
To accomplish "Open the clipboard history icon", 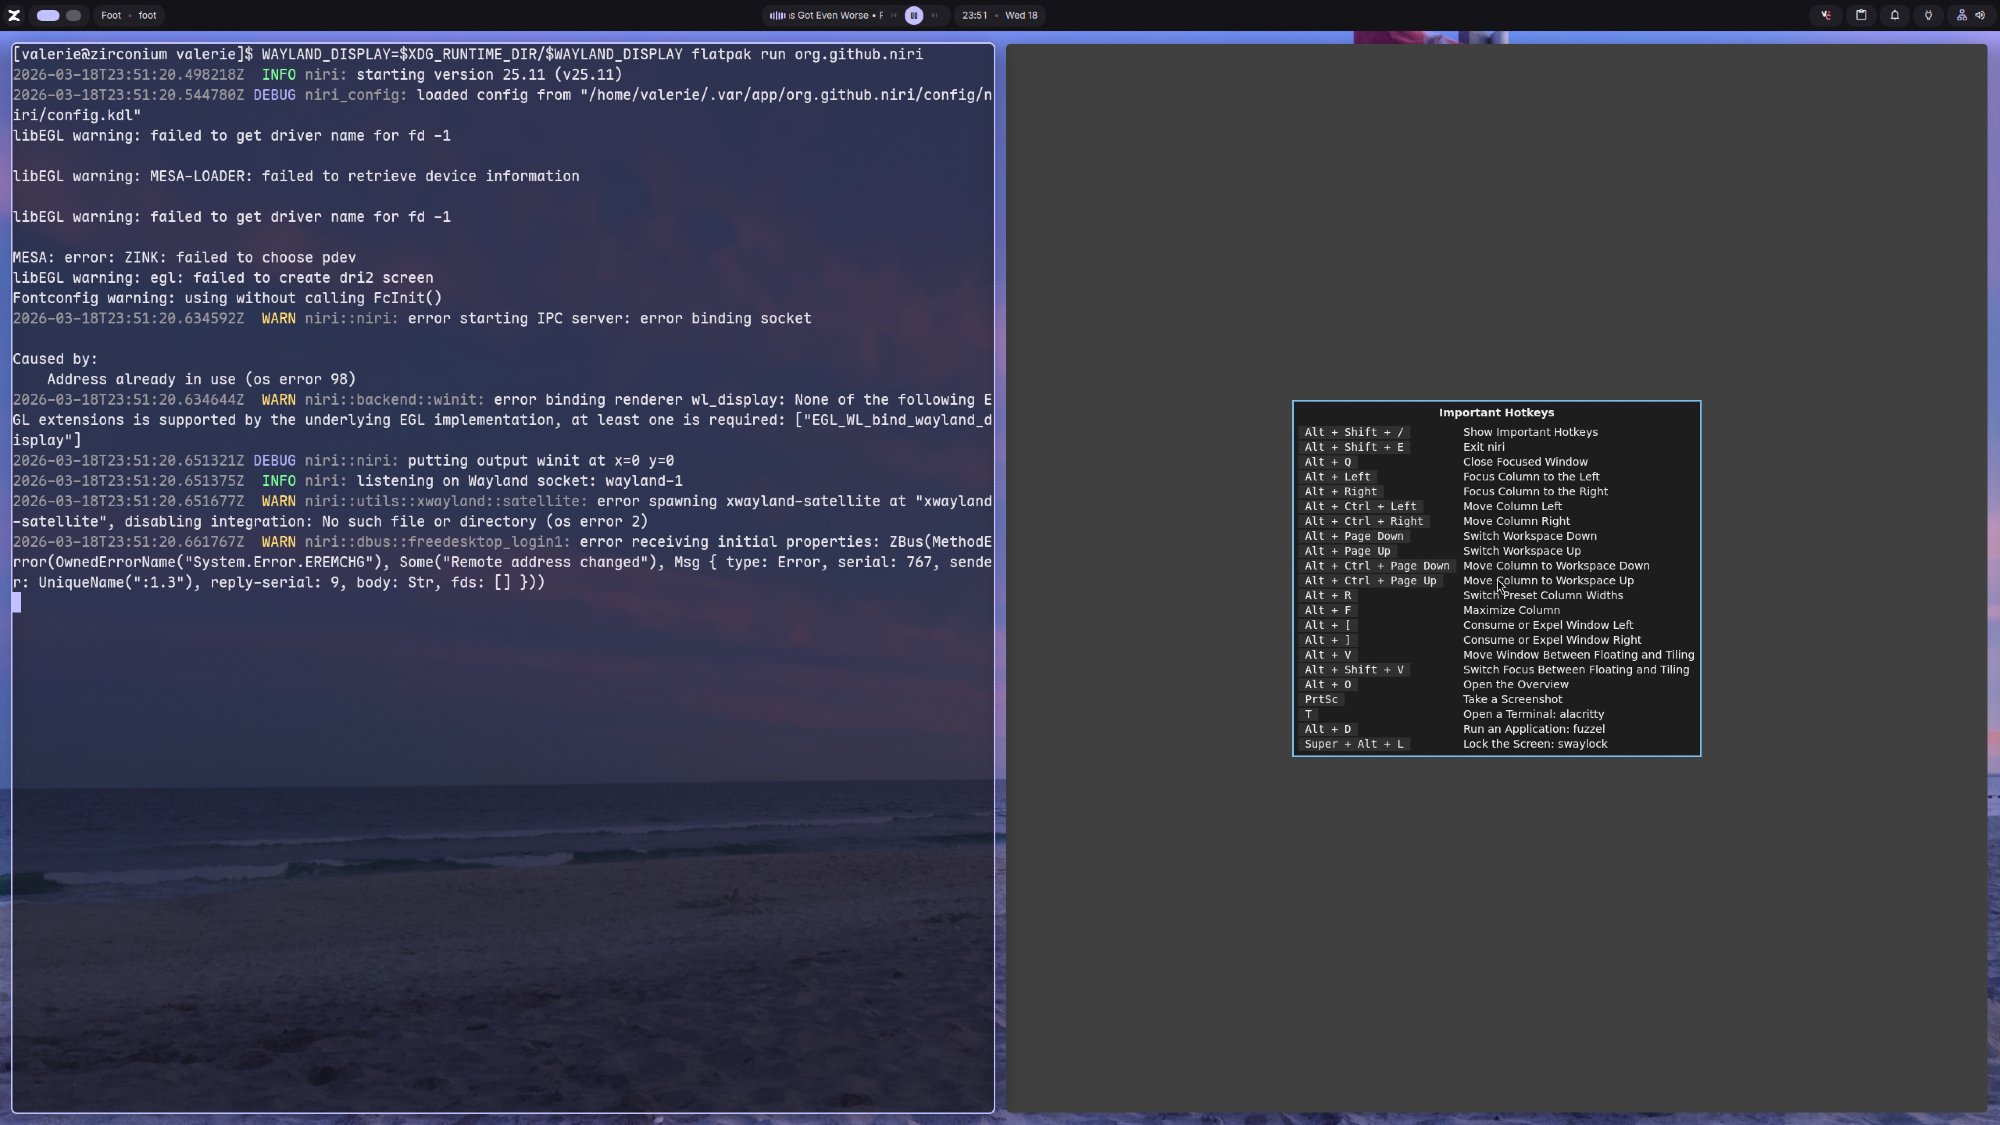I will [x=1861, y=15].
